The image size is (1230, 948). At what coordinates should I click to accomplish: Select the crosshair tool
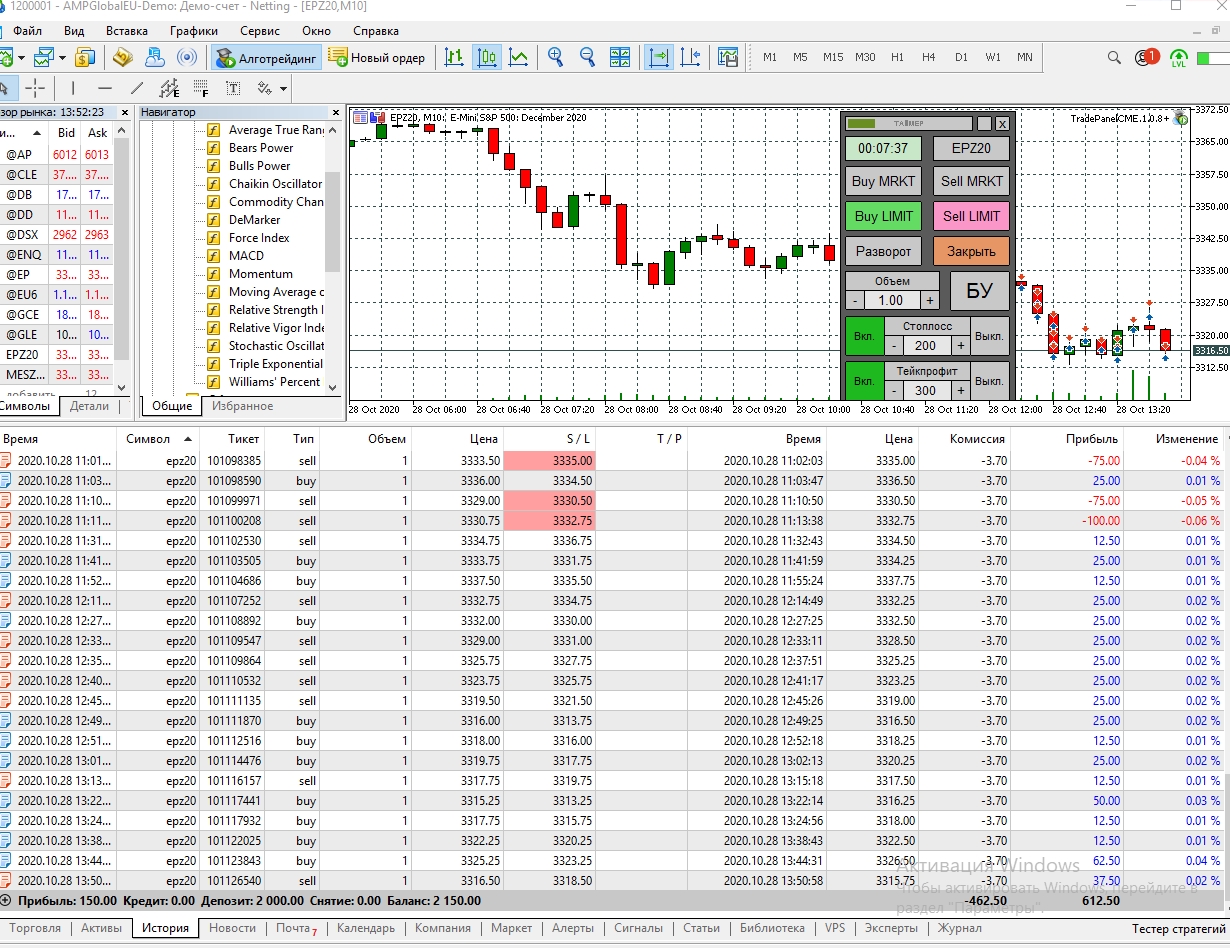pos(35,88)
